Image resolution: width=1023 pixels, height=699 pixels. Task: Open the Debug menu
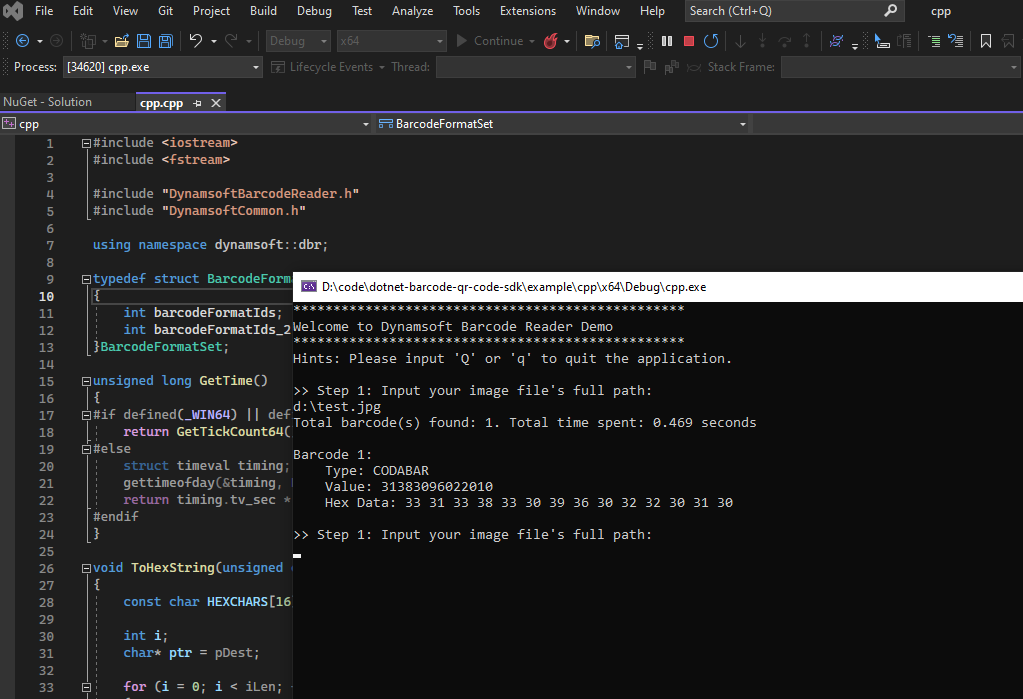[x=314, y=11]
